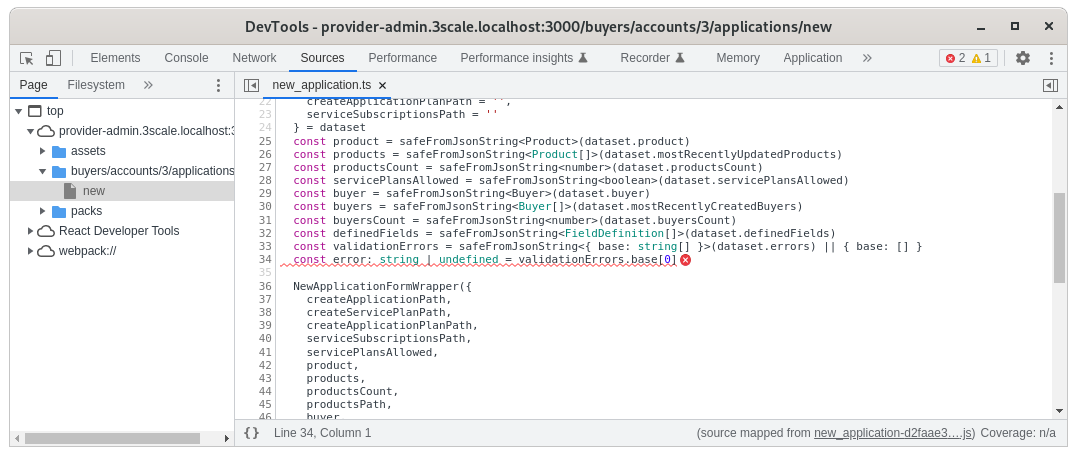The width and height of the screenshot is (1077, 456).
Task: Click 'Line 34, Column 1' status text
Action: click(x=322, y=433)
